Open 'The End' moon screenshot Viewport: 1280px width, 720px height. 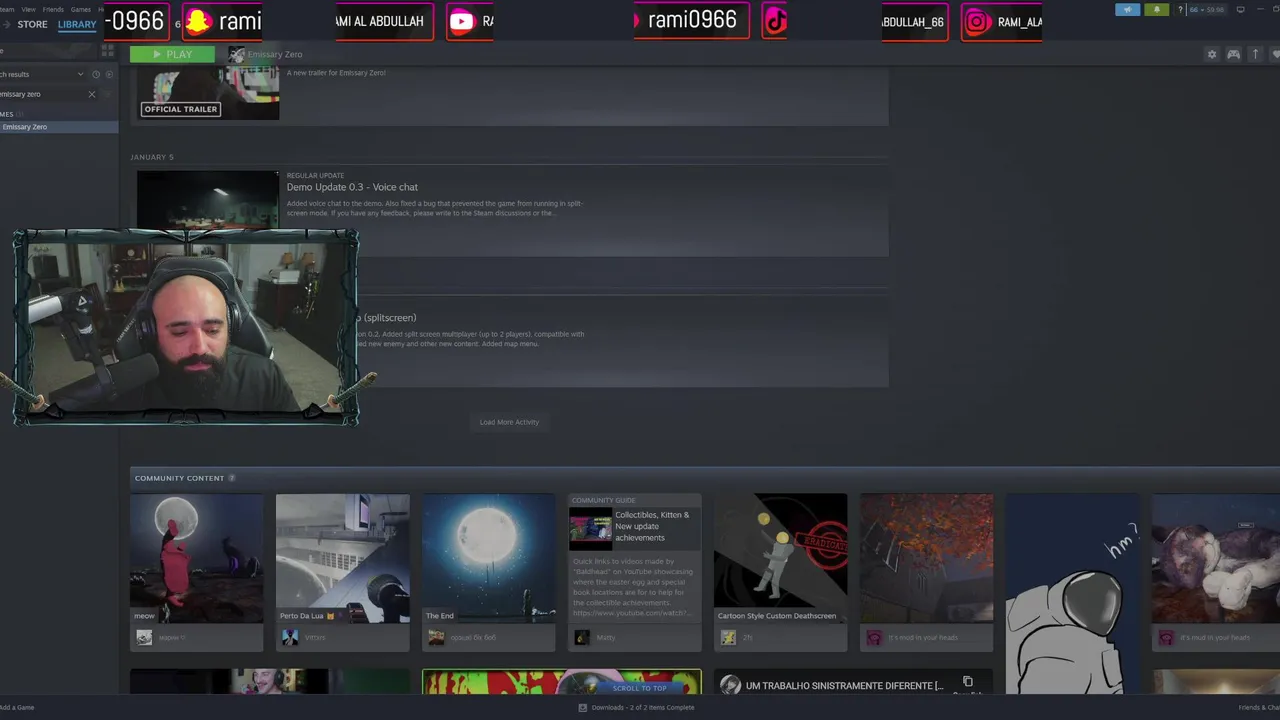coord(488,558)
